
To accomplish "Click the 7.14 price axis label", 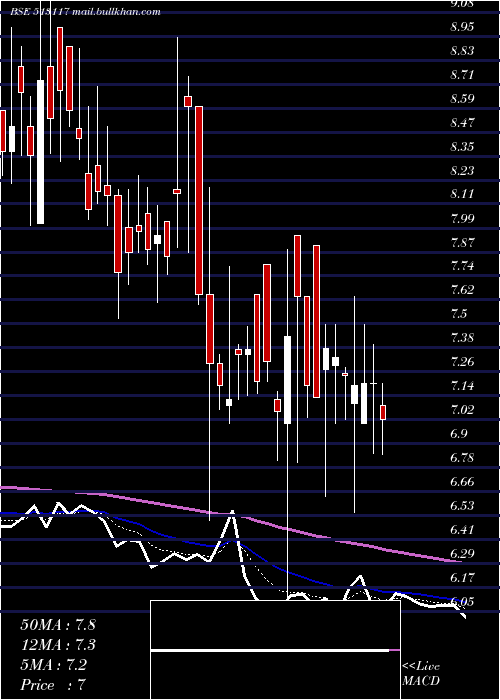I will pyautogui.click(x=462, y=386).
